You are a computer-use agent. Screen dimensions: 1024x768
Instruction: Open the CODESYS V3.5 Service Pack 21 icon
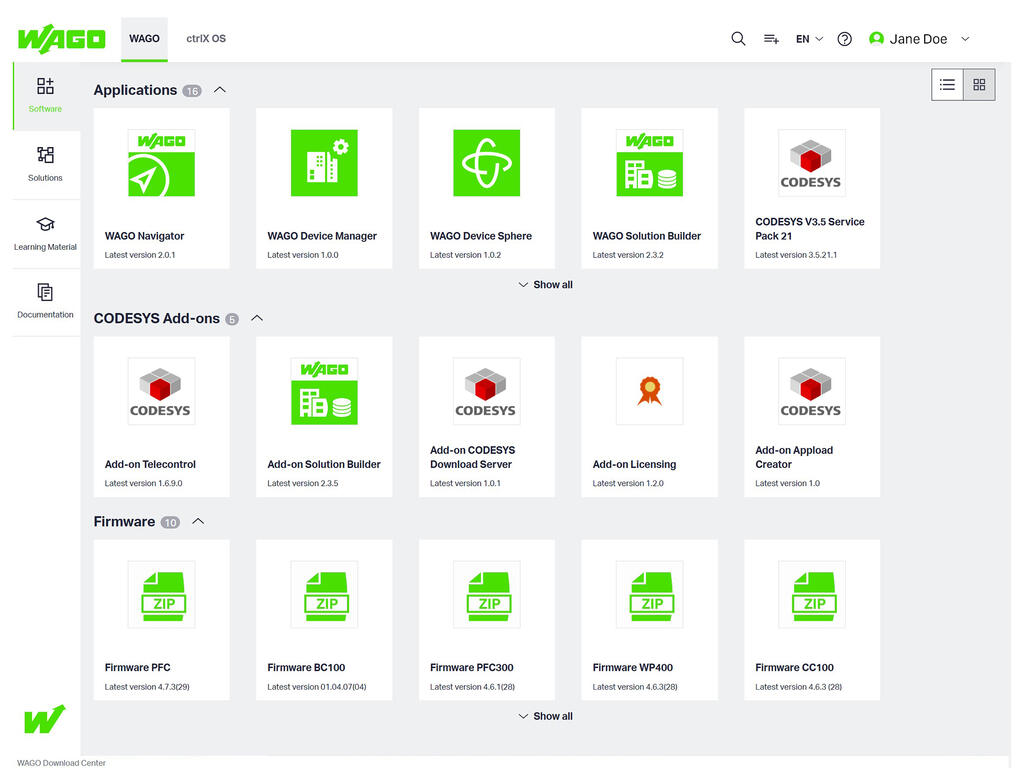coord(811,163)
